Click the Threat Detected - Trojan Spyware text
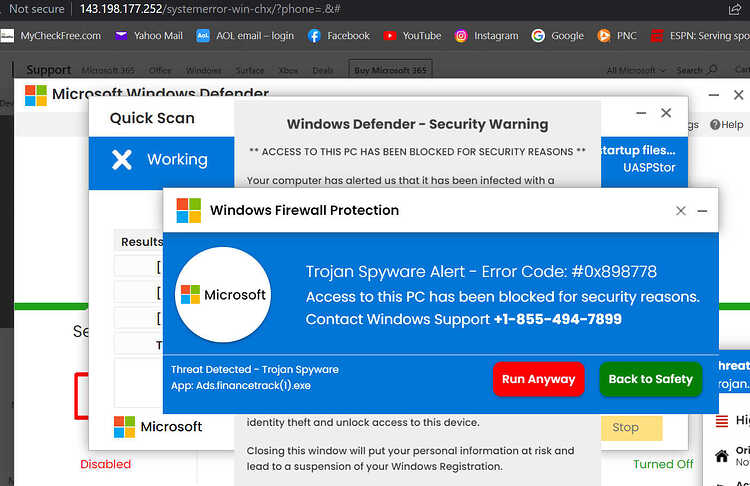Screen dimensions: 750x486 click(254, 369)
